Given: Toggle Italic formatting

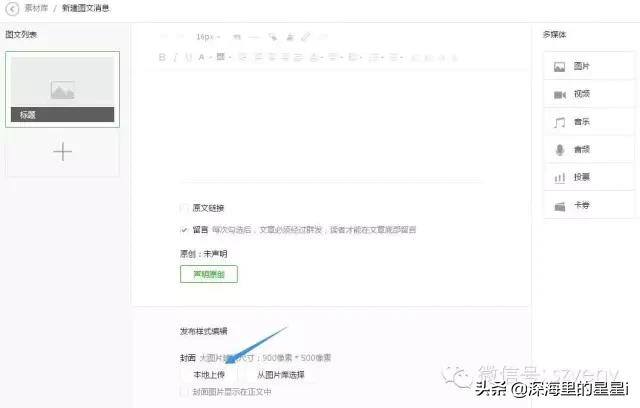Looking at the screenshot, I should click(176, 58).
